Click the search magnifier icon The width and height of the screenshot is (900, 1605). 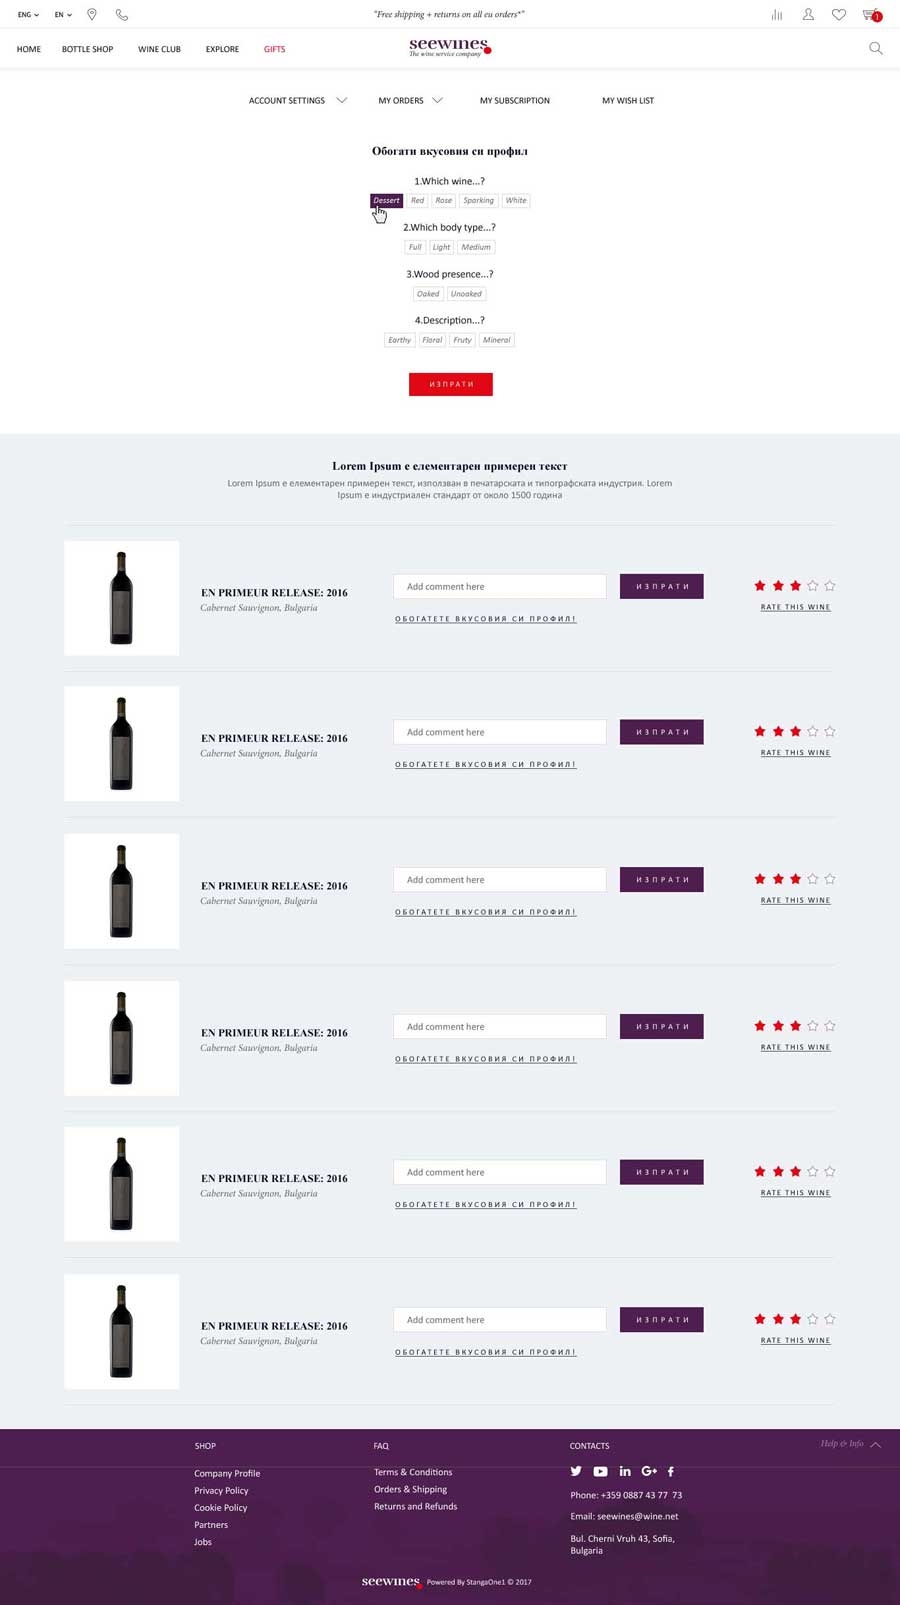(876, 48)
